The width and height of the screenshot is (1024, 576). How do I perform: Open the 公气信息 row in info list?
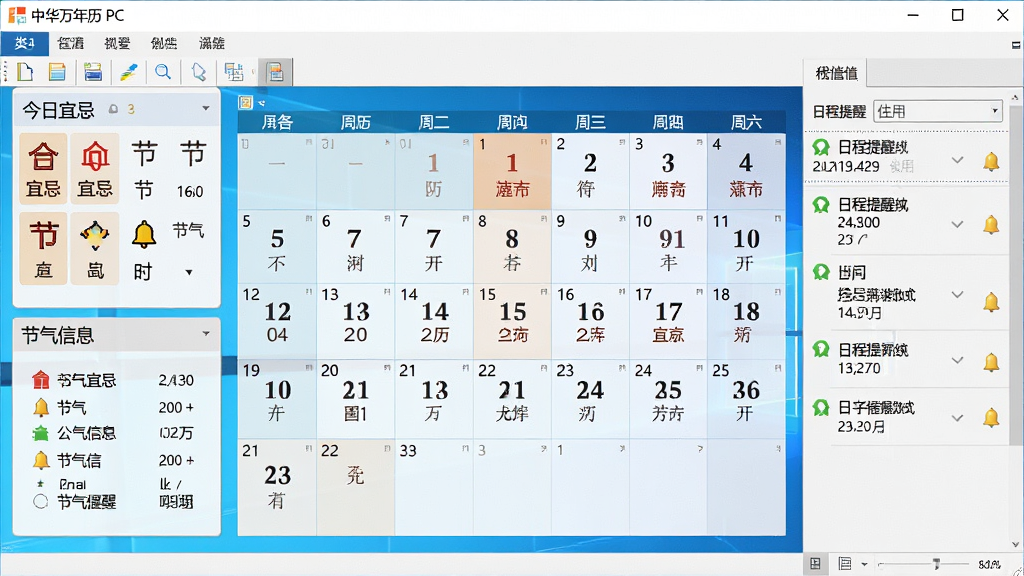click(115, 433)
